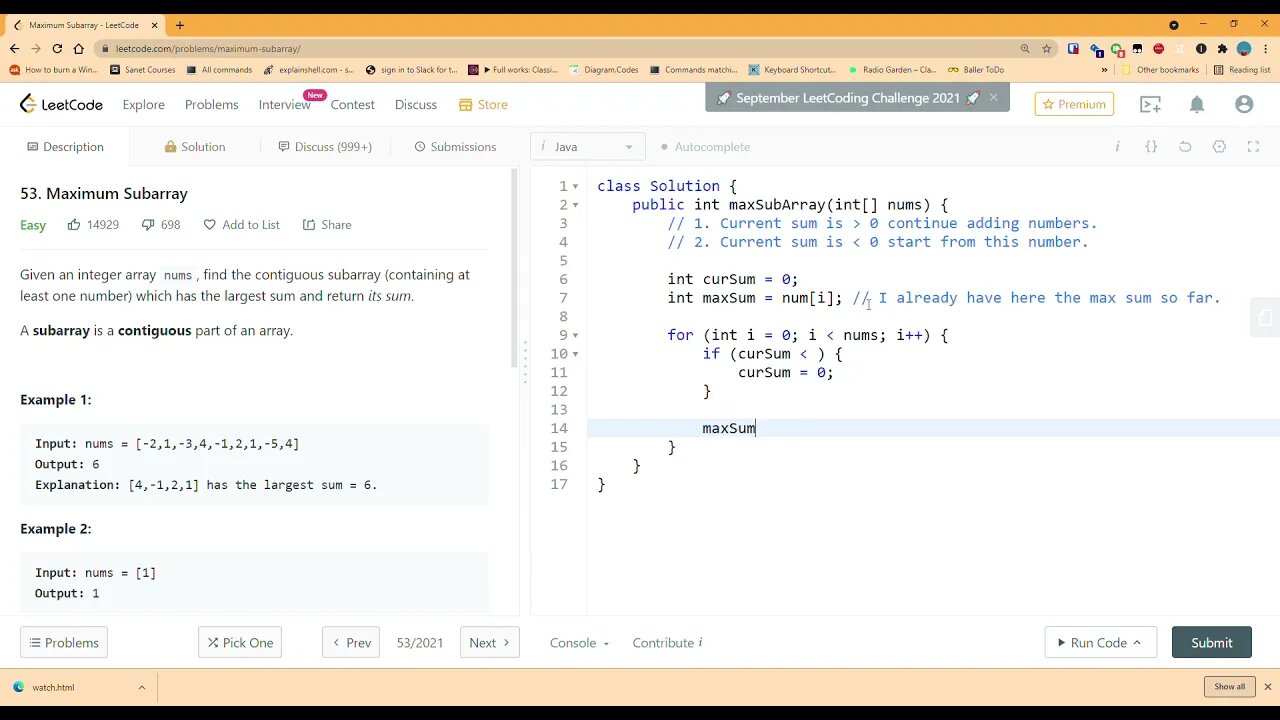Pick One random problem
This screenshot has height=720, width=1280.
pos(239,643)
